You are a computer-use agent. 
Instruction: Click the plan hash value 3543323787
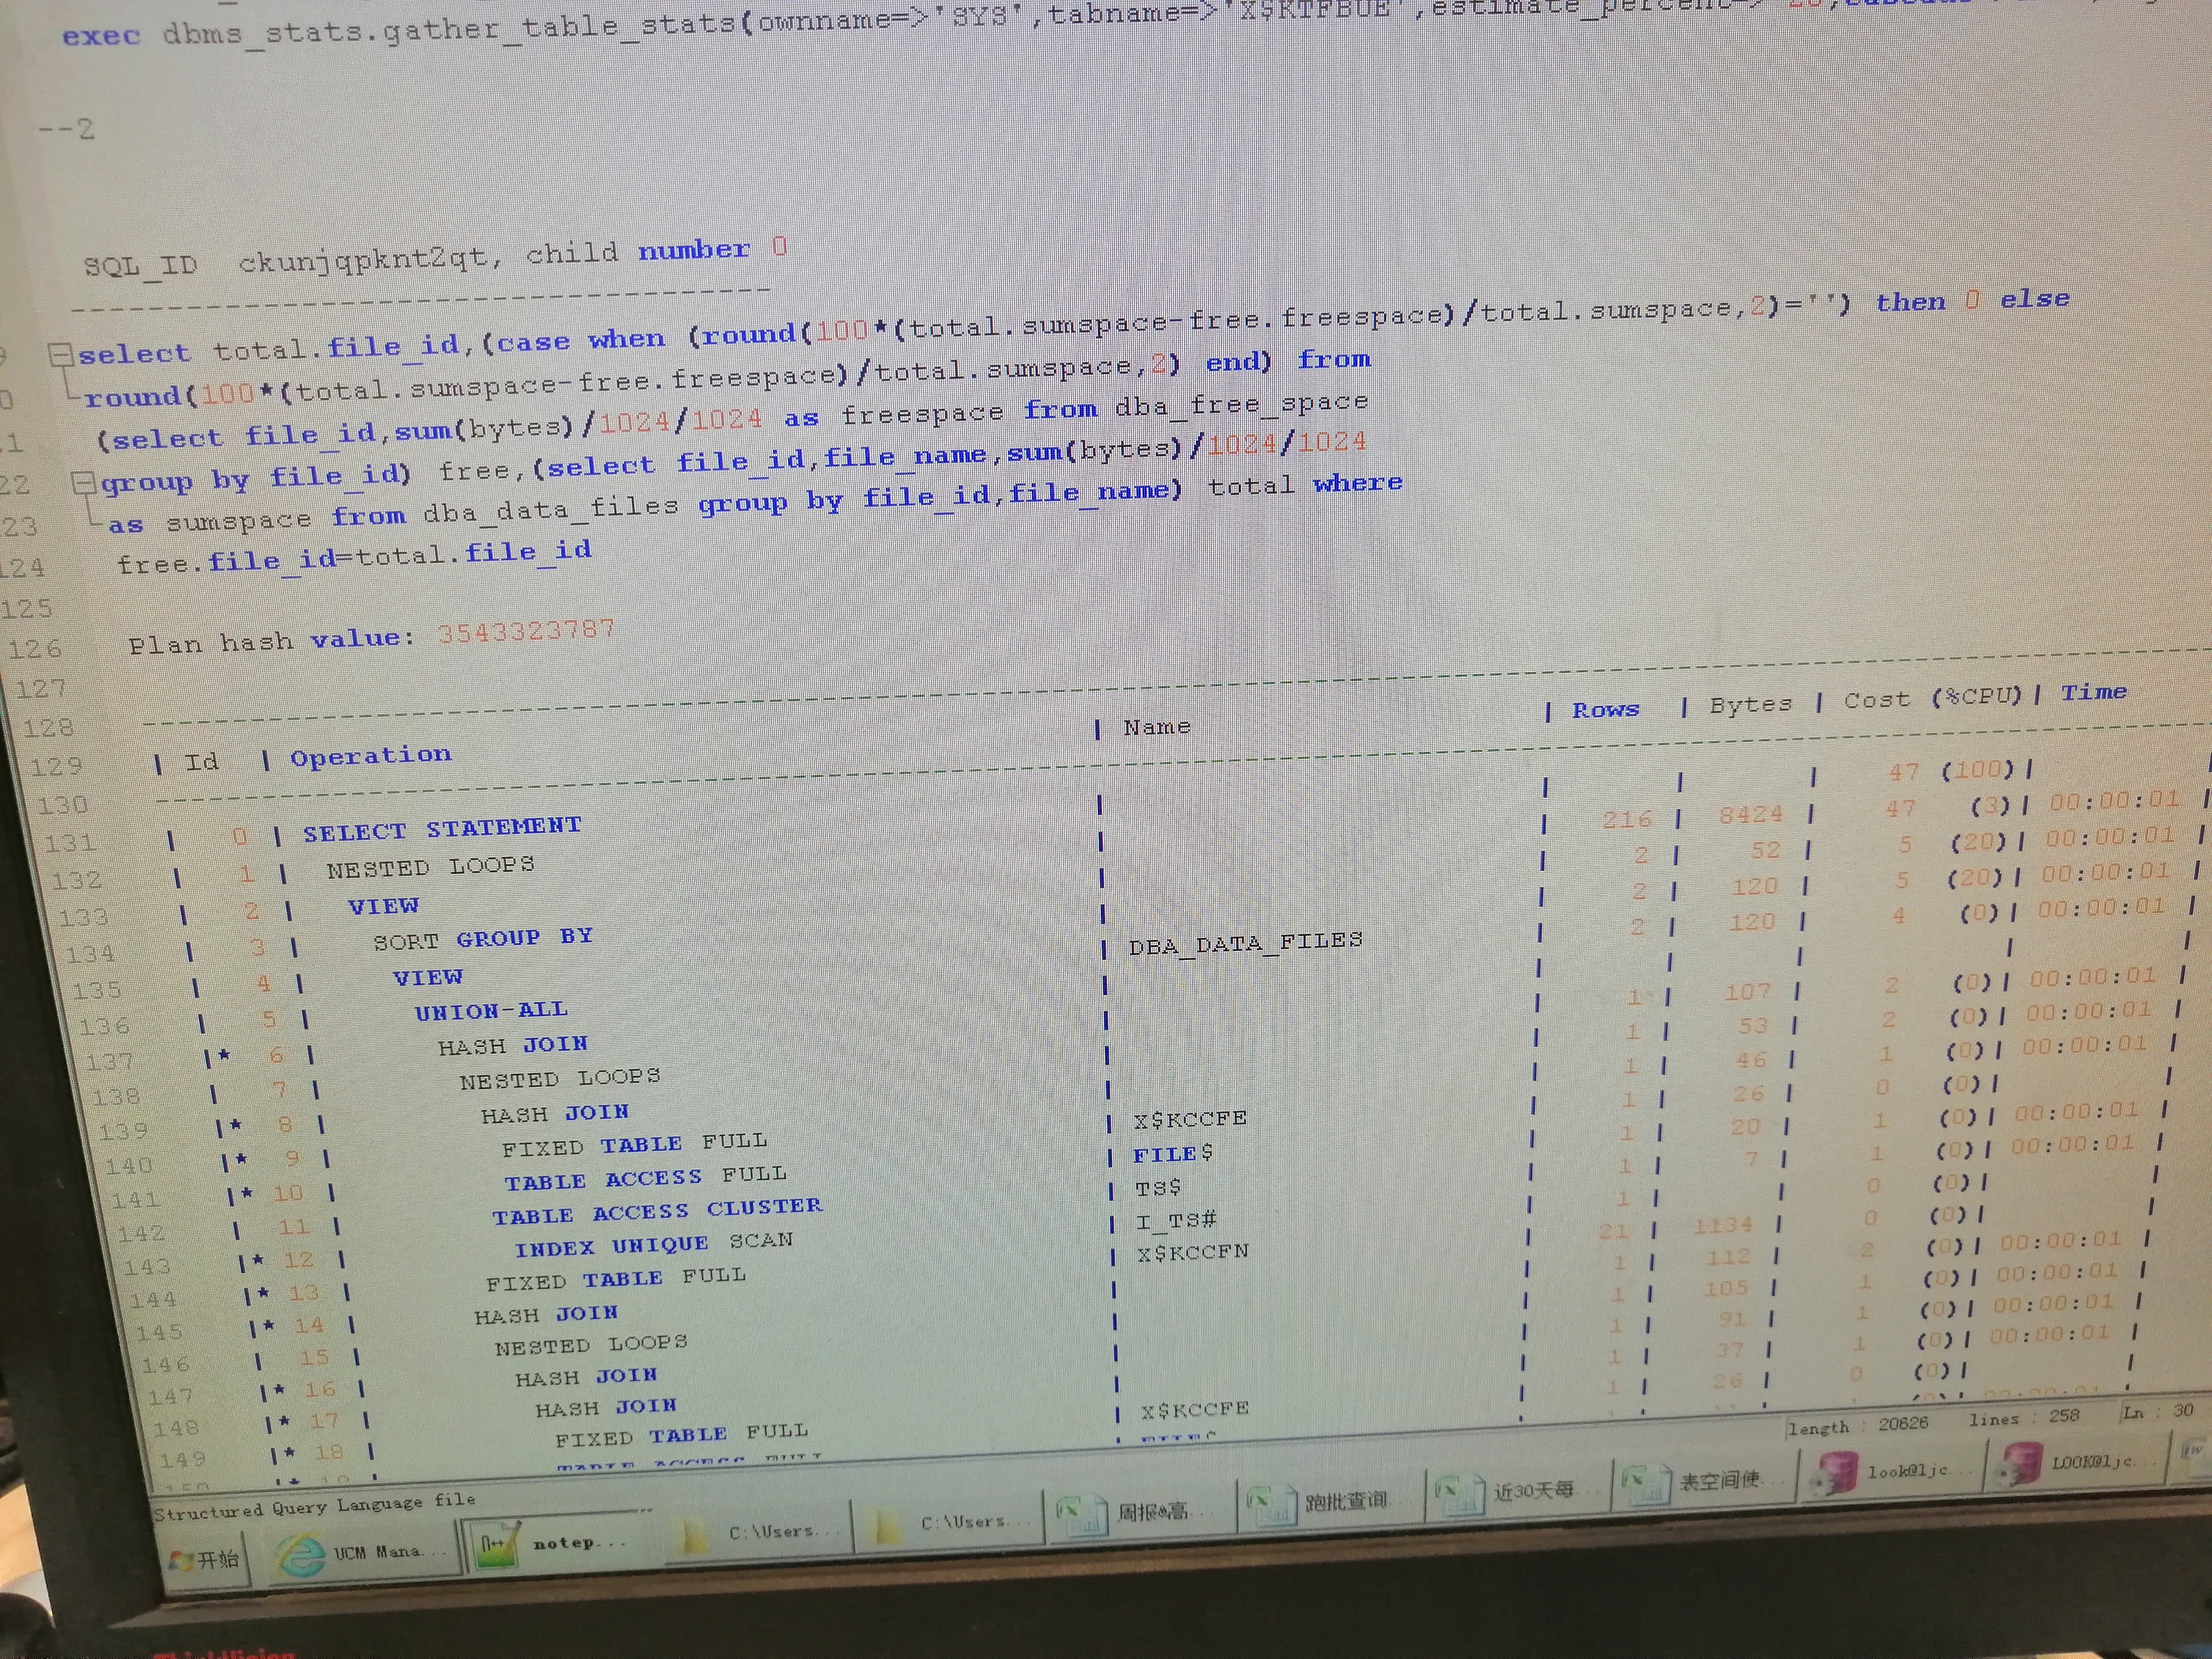pyautogui.click(x=525, y=631)
